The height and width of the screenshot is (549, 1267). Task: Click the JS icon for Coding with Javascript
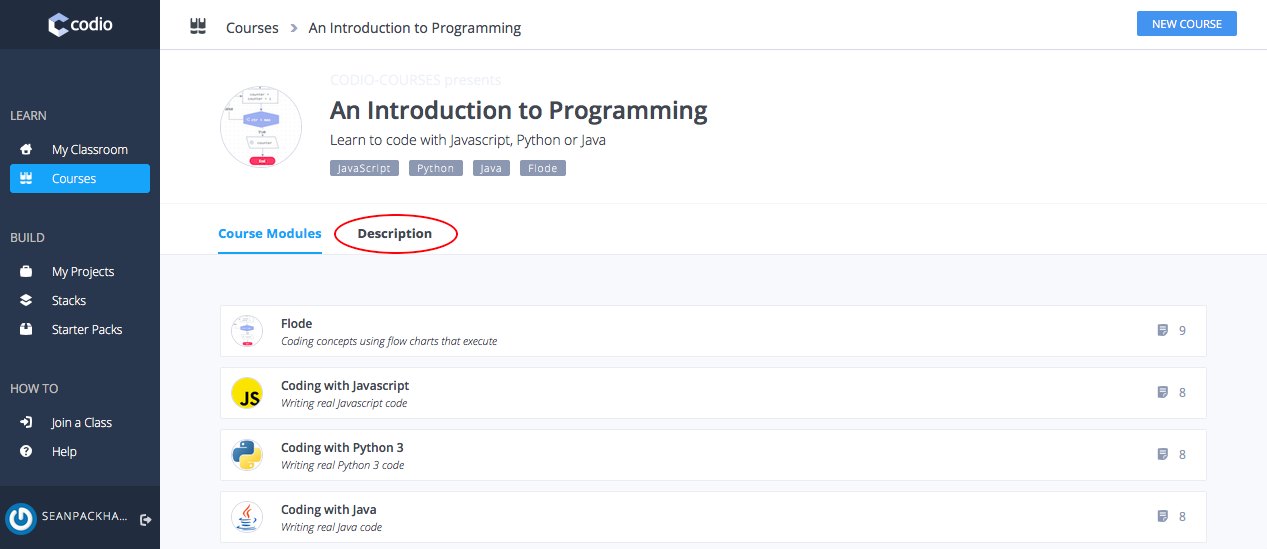pos(246,394)
